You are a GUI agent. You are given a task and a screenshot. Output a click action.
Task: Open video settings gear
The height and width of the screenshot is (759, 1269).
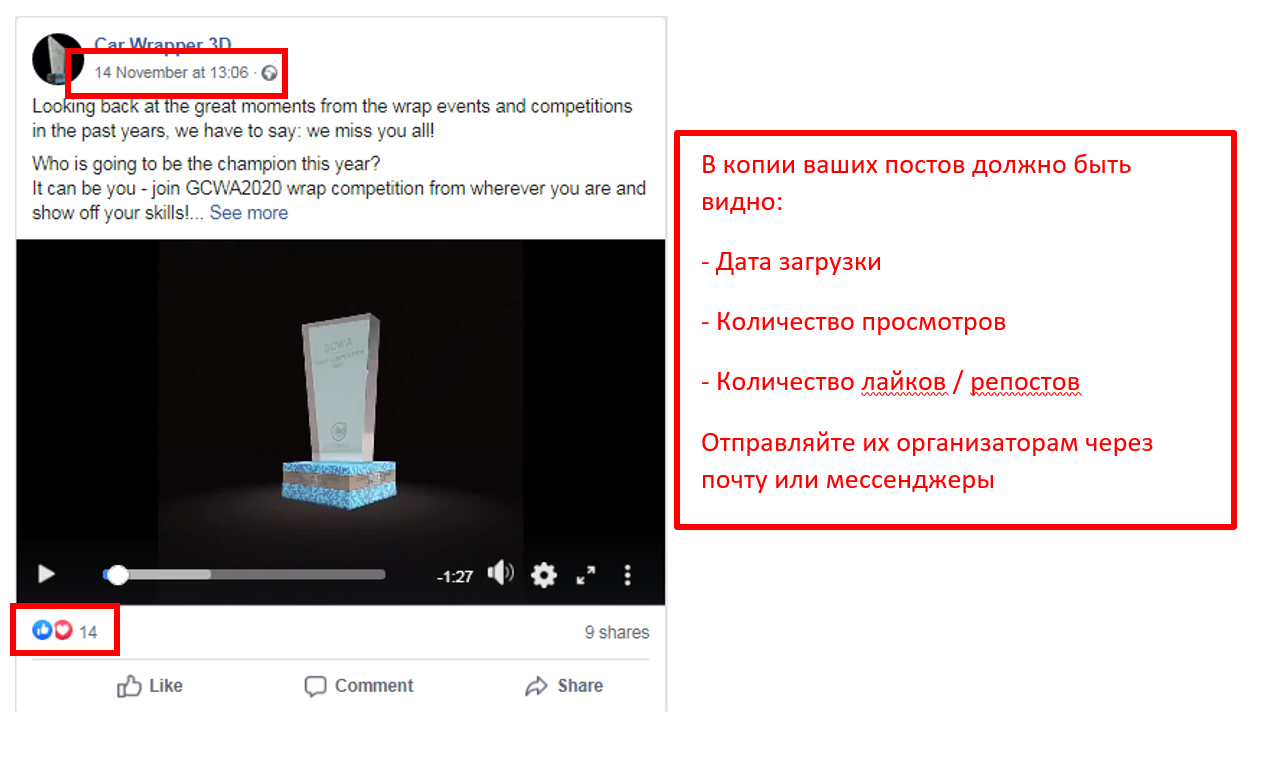(x=543, y=575)
